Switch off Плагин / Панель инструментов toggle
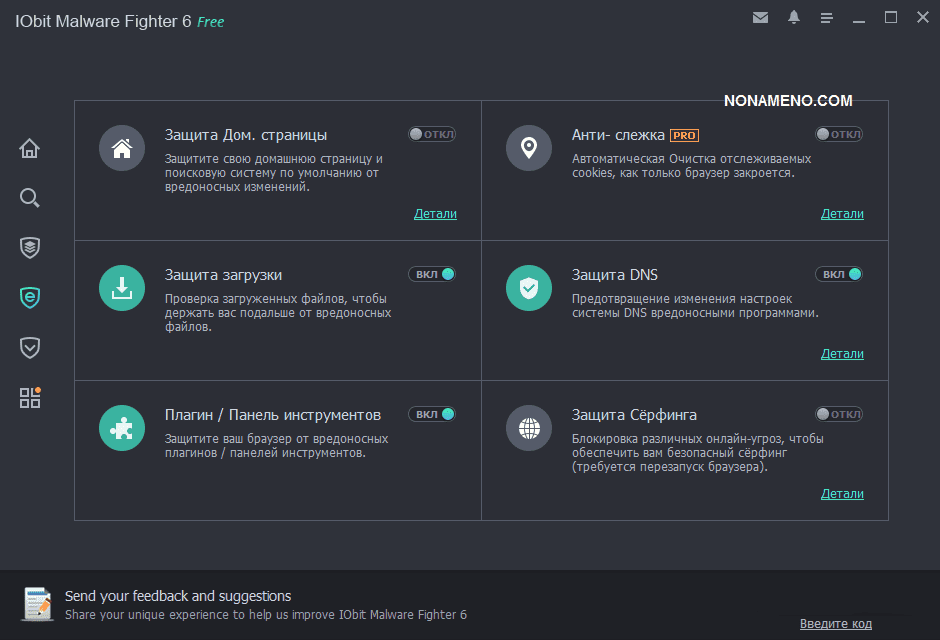940x640 pixels. click(x=432, y=414)
